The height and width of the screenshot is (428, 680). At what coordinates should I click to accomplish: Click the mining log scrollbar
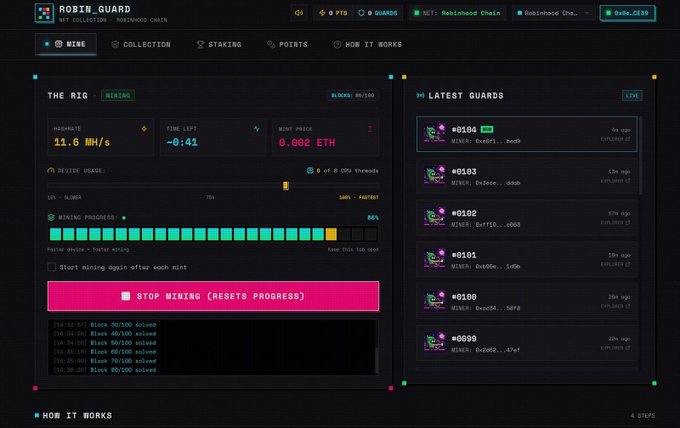376,359
